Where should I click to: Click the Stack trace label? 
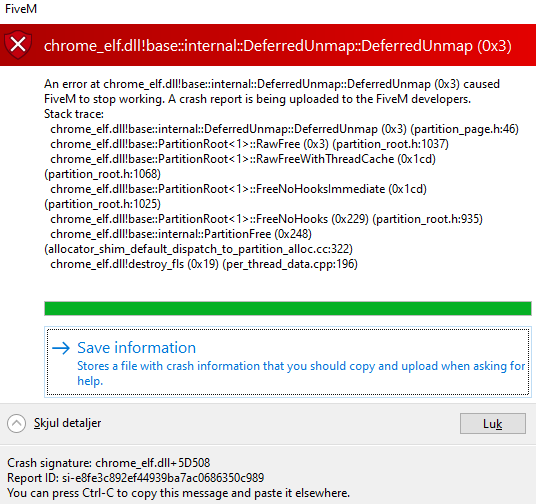pos(74,114)
